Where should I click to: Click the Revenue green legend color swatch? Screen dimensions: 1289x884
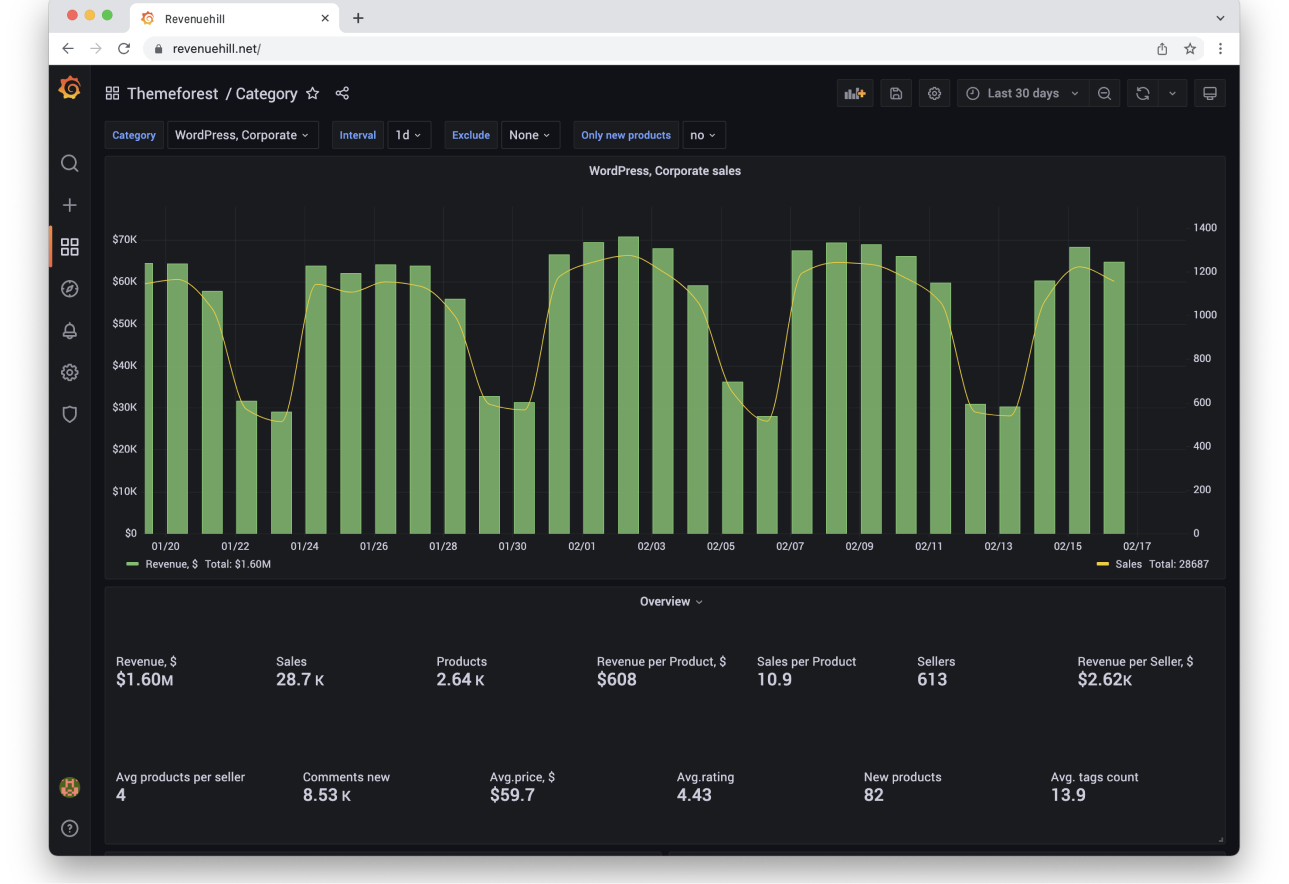point(132,564)
